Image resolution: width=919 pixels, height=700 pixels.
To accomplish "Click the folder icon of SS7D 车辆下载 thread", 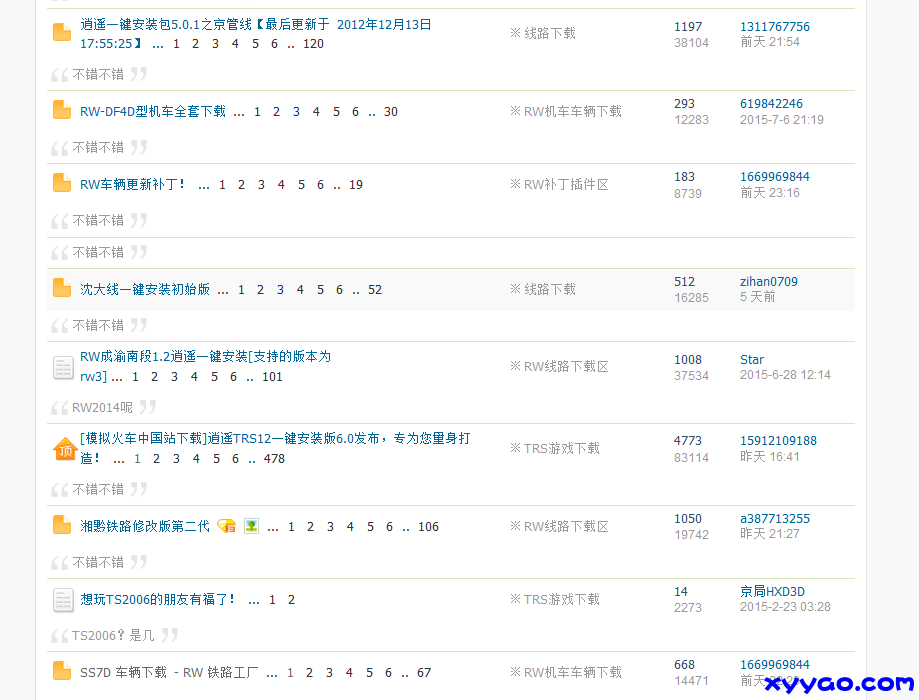I will (61, 673).
